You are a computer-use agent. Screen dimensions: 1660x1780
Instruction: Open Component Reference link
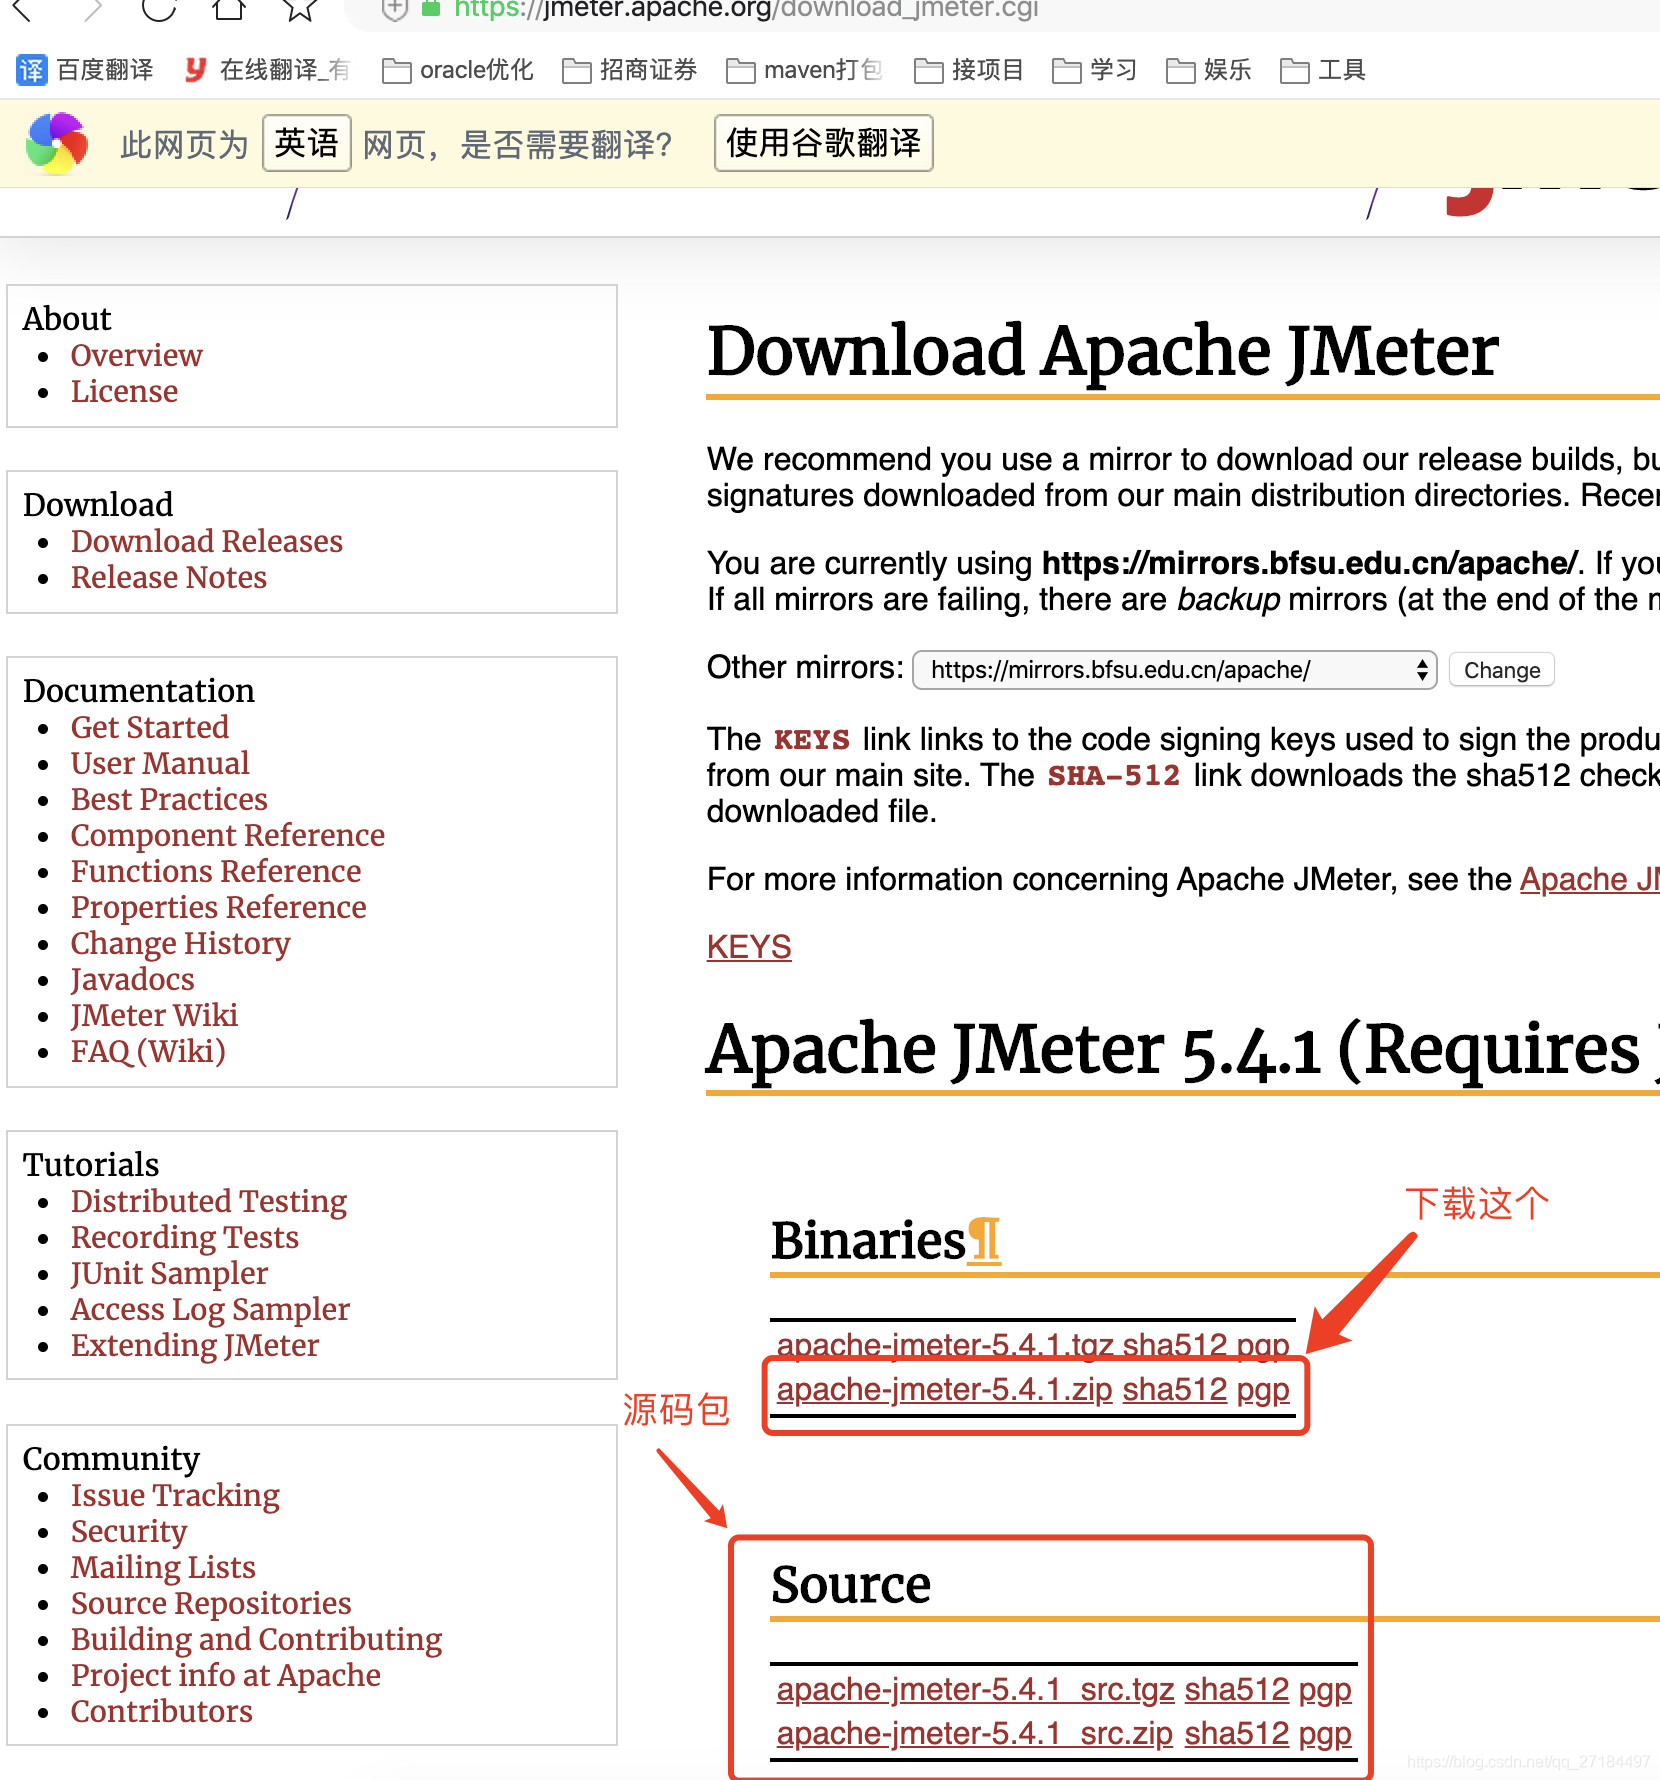coord(228,835)
